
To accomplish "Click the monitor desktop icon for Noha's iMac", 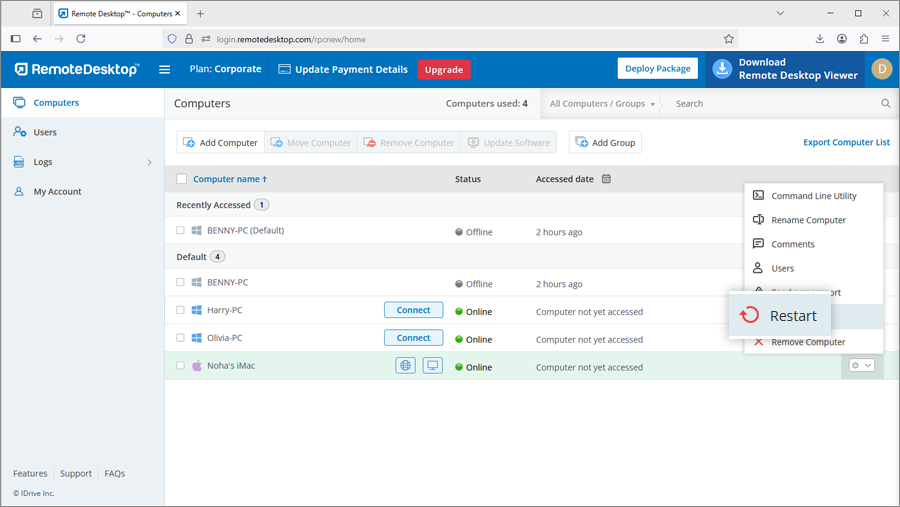I will tap(432, 366).
